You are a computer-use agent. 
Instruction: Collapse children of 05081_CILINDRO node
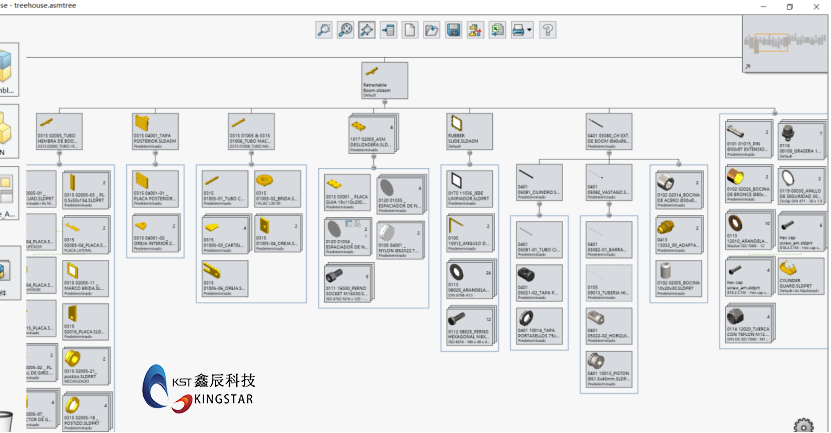click(x=540, y=205)
